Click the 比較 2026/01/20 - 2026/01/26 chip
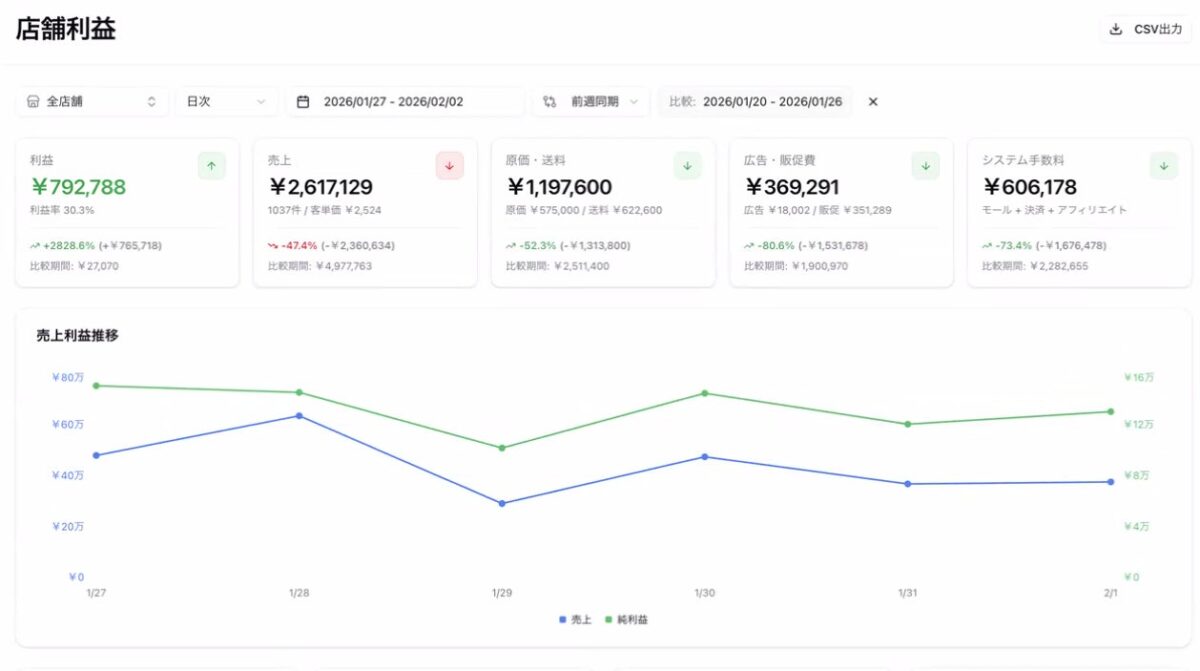This screenshot has width=1200, height=671. pyautogui.click(x=756, y=102)
